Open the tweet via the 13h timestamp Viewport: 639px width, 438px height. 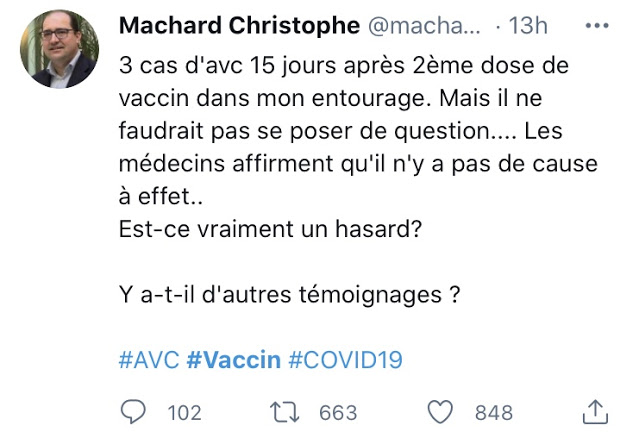524,26
